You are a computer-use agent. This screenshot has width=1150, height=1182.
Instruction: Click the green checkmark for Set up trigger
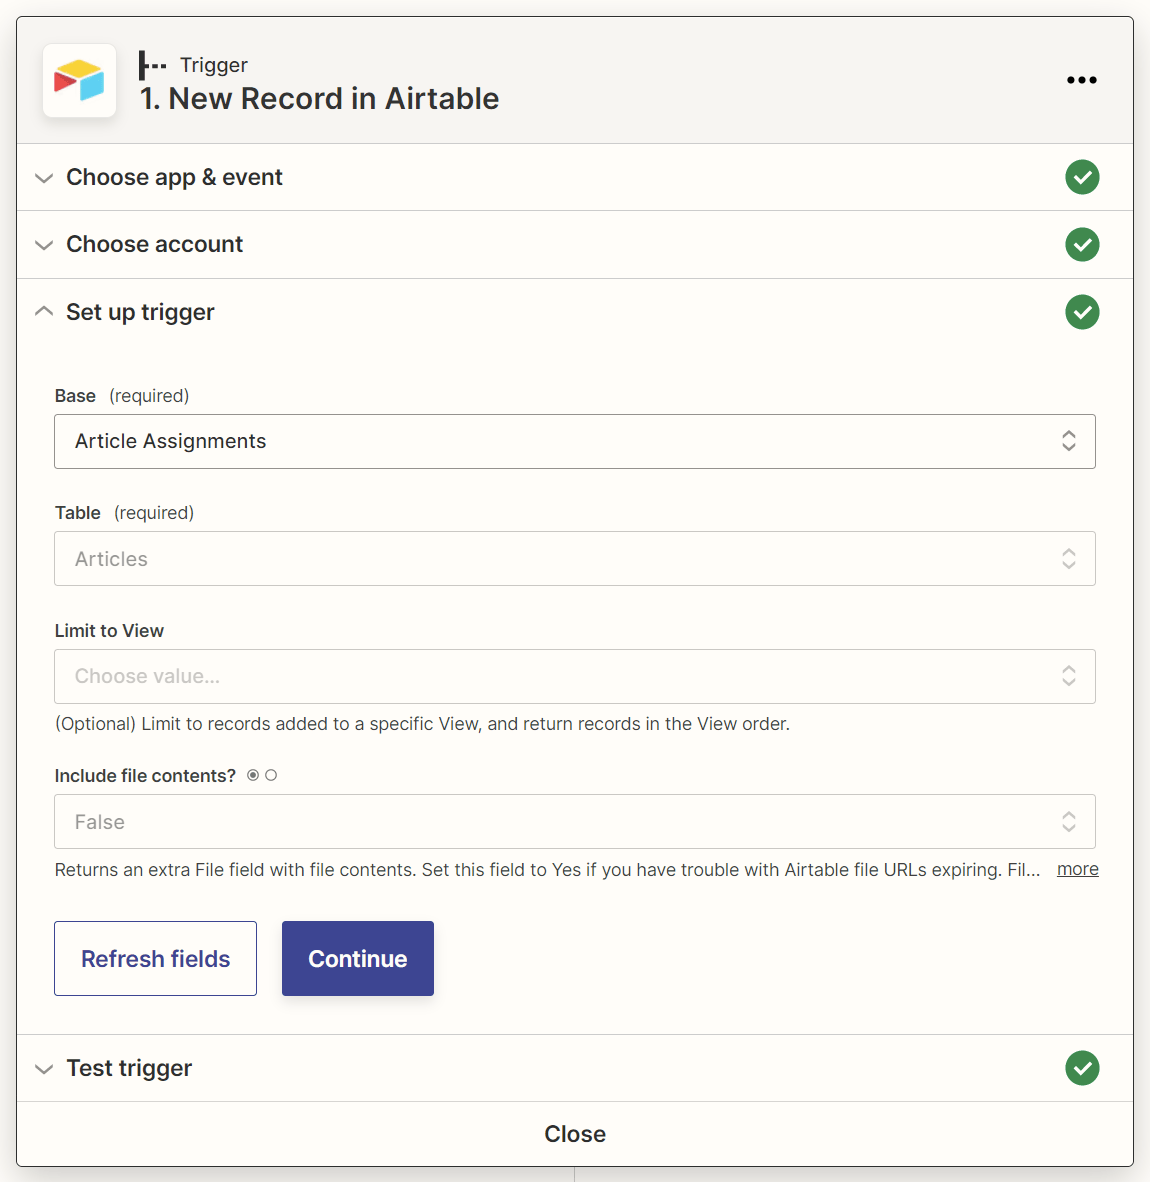1082,312
